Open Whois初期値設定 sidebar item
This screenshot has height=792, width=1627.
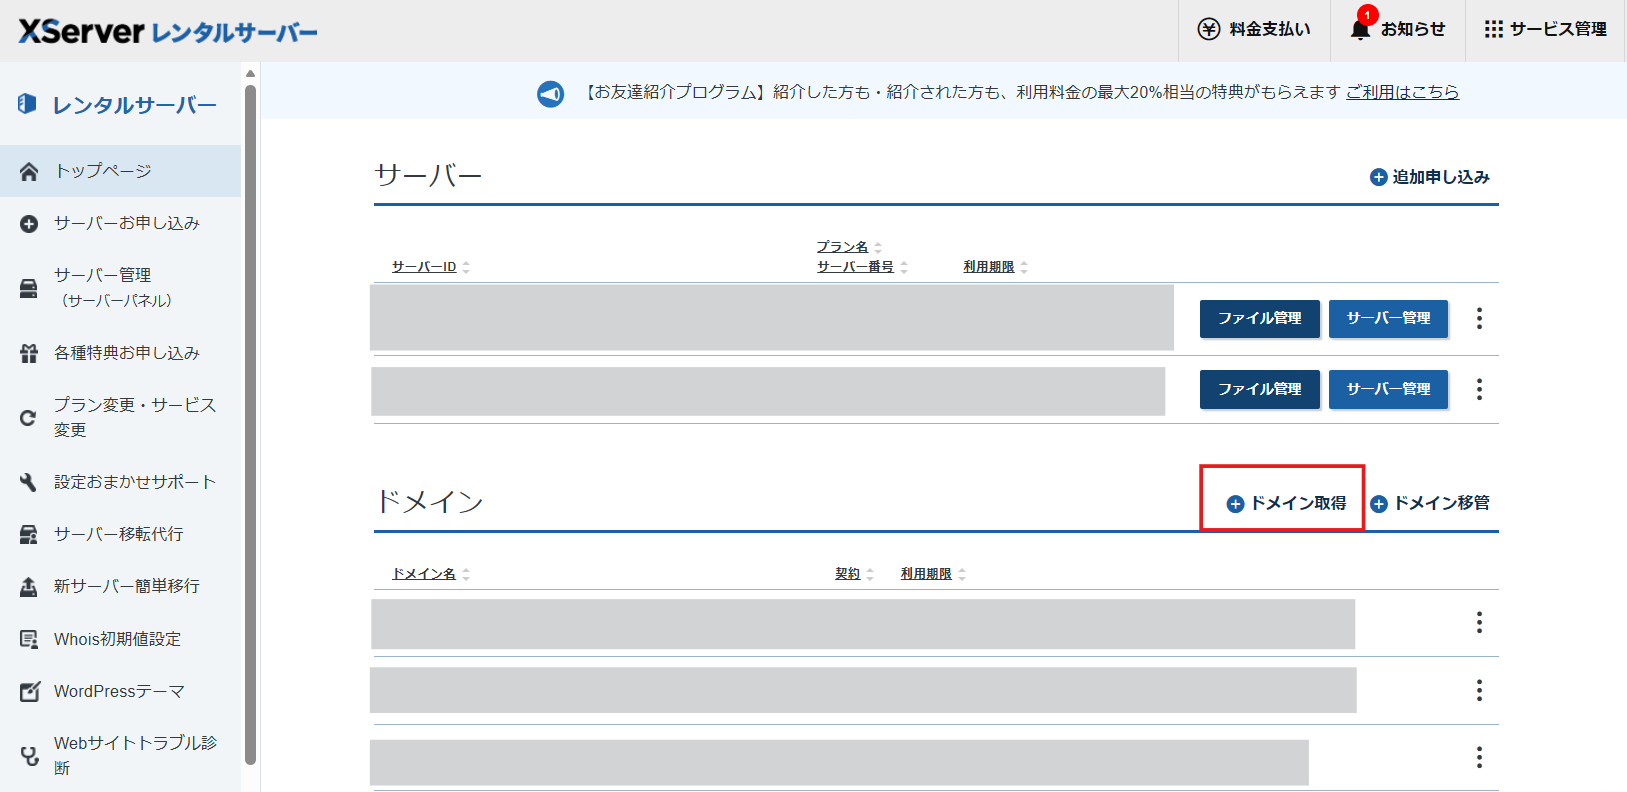(118, 639)
